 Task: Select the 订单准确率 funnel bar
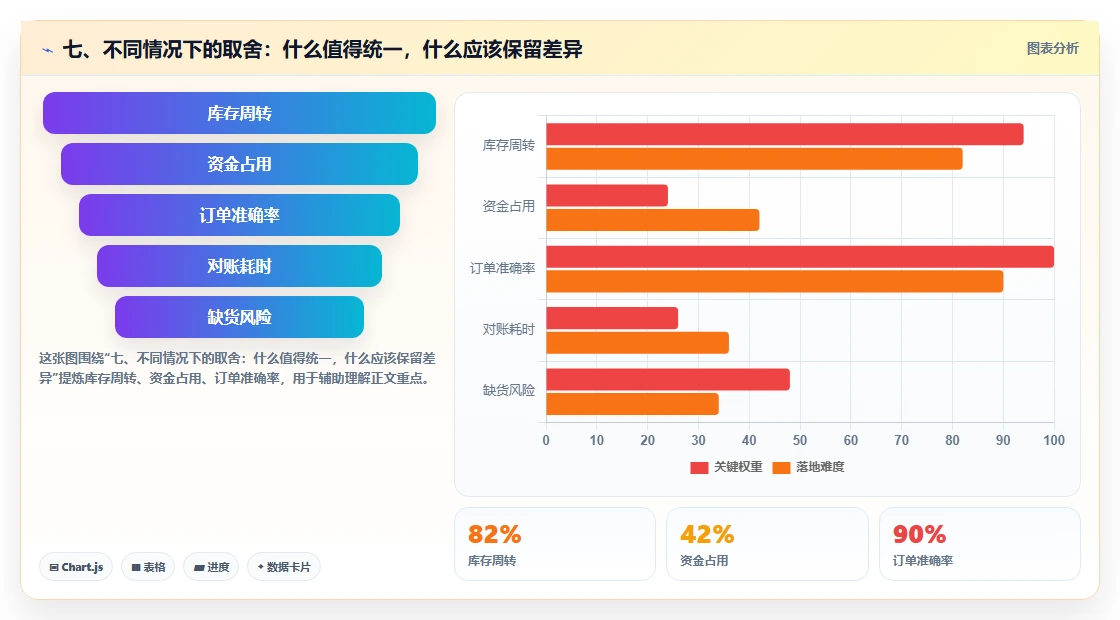pos(239,215)
